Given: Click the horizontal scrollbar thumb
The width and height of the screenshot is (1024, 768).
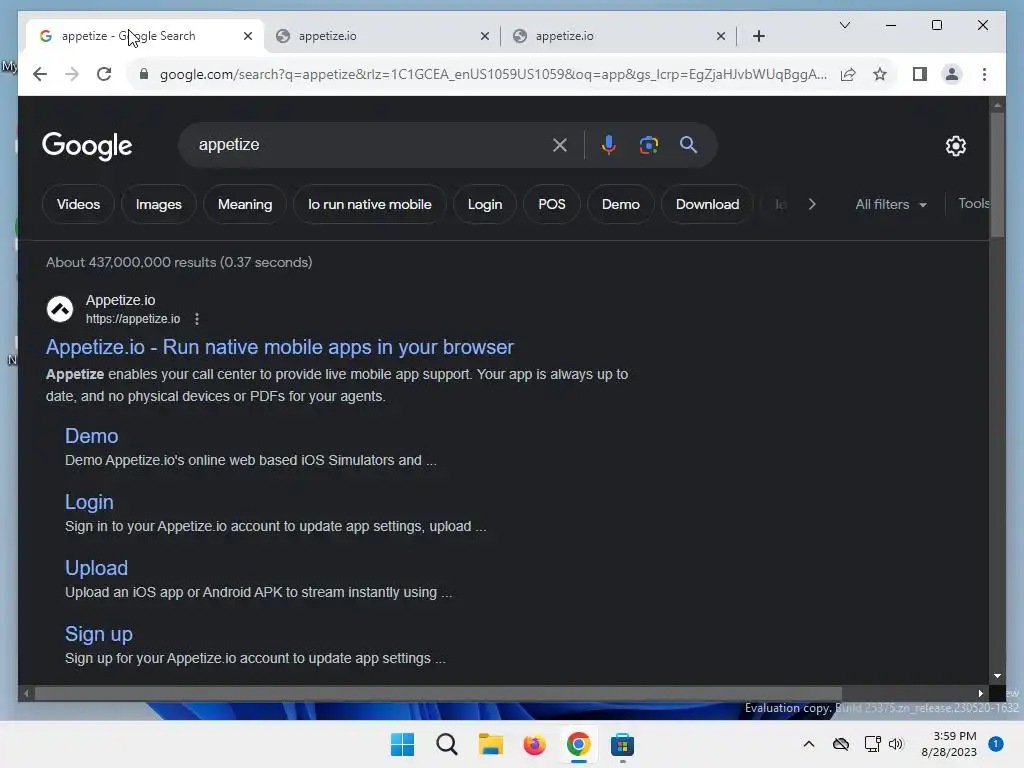Looking at the screenshot, I should (438, 693).
